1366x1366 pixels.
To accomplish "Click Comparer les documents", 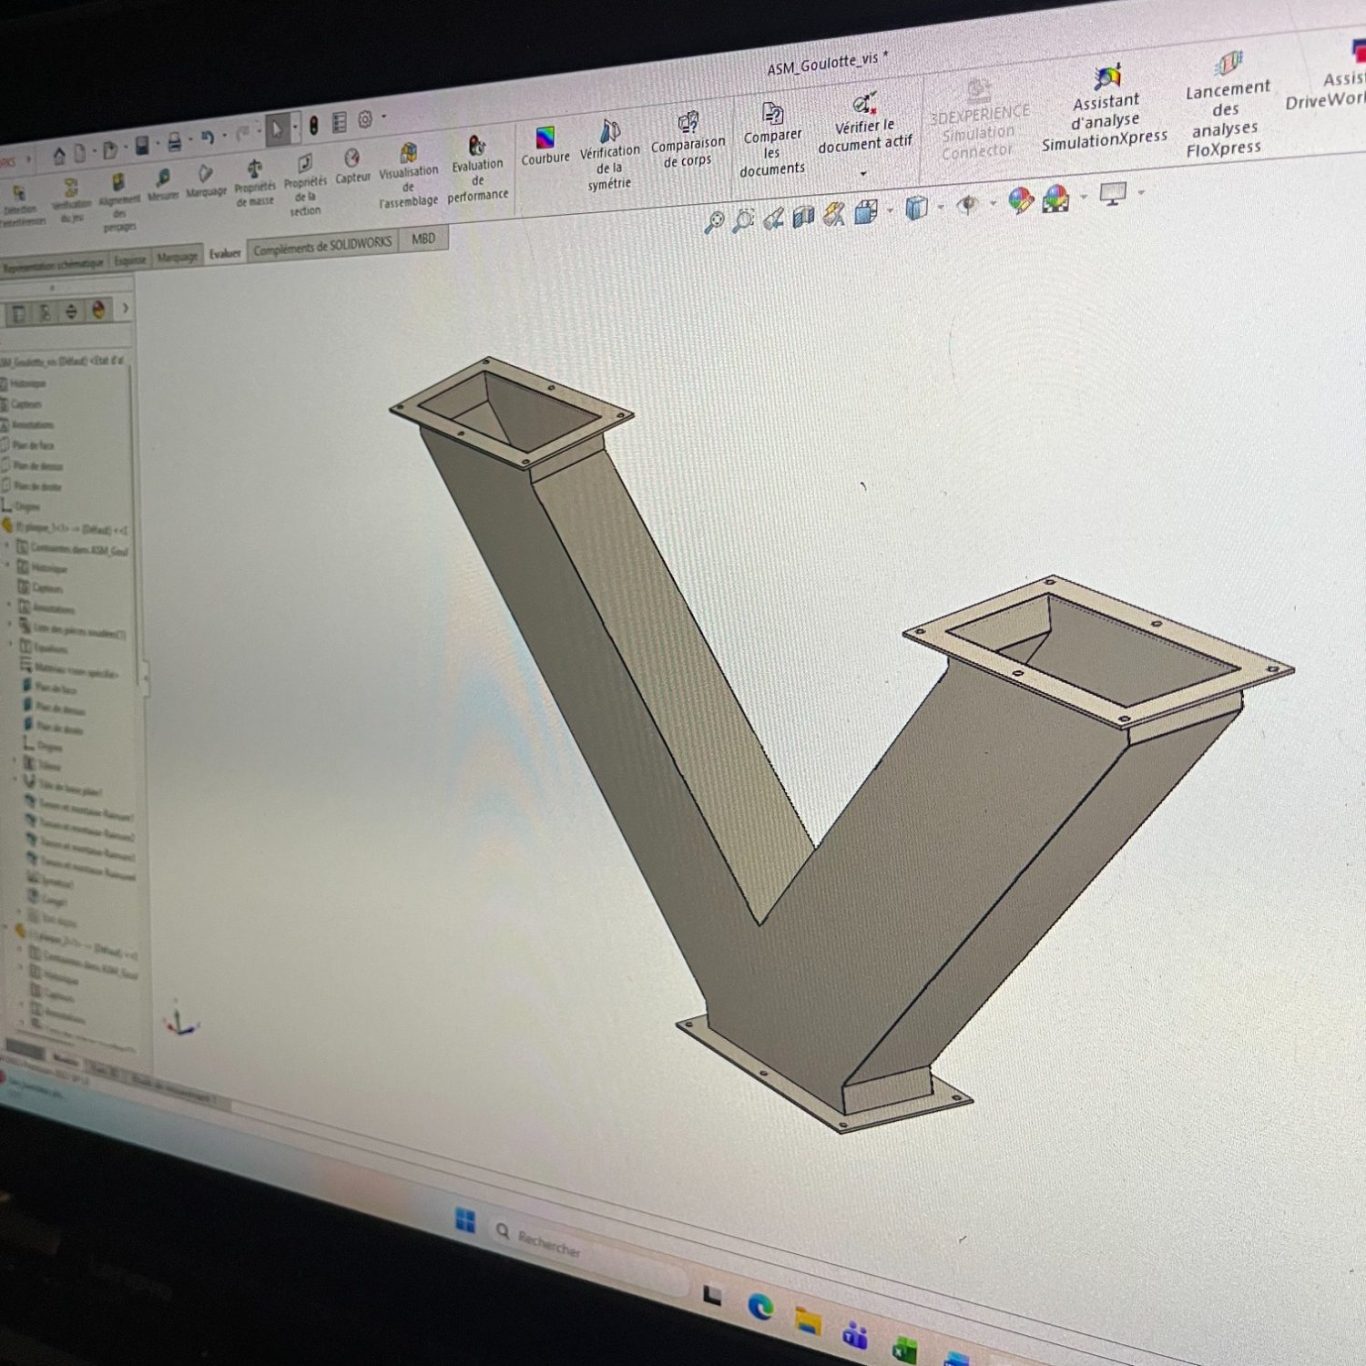I will 772,139.
